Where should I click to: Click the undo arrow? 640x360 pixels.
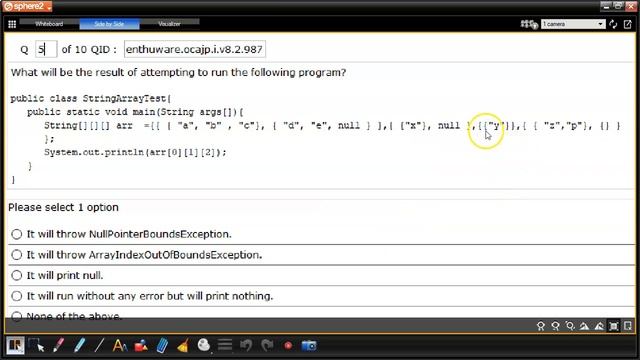tap(246, 346)
